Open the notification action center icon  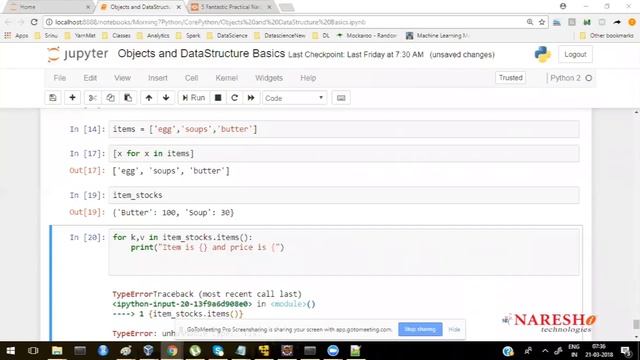(x=626, y=351)
